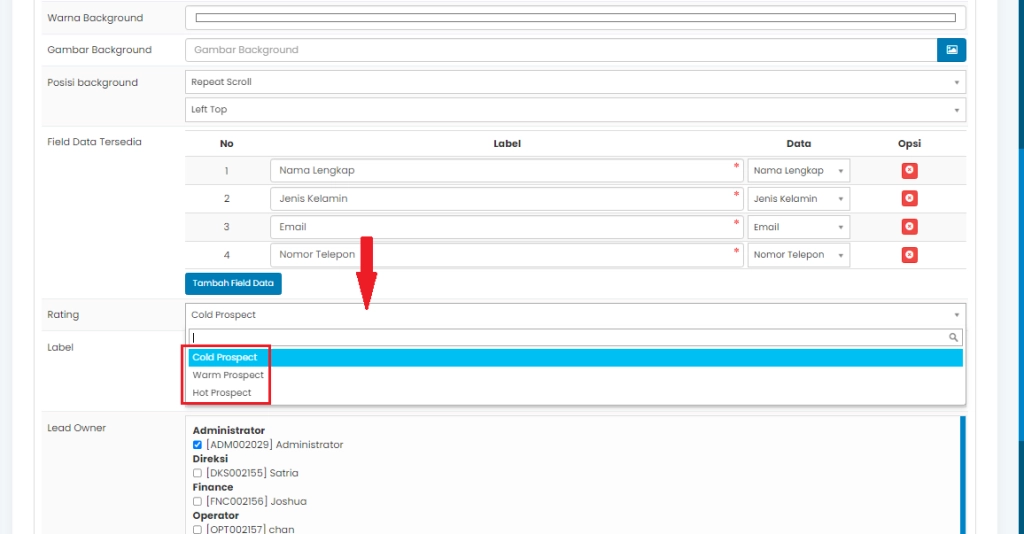Edit the Nomor Telepon label field
The image size is (1024, 534).
click(506, 255)
